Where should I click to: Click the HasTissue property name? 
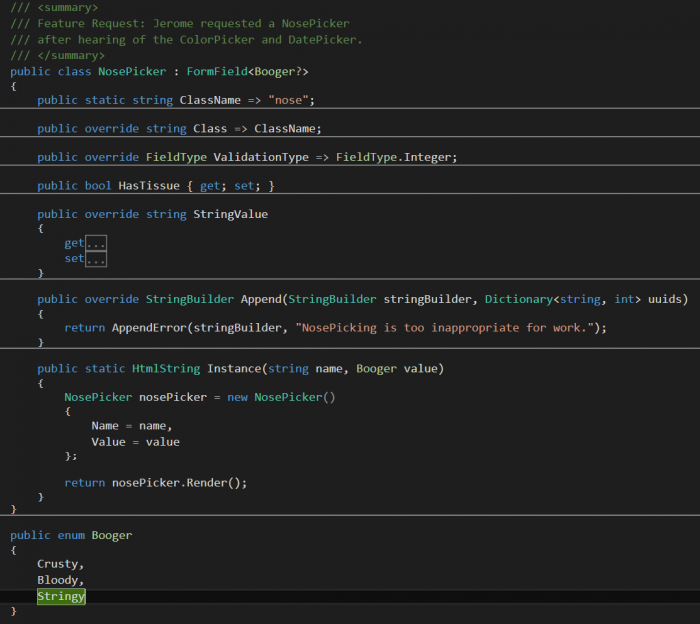click(x=149, y=186)
